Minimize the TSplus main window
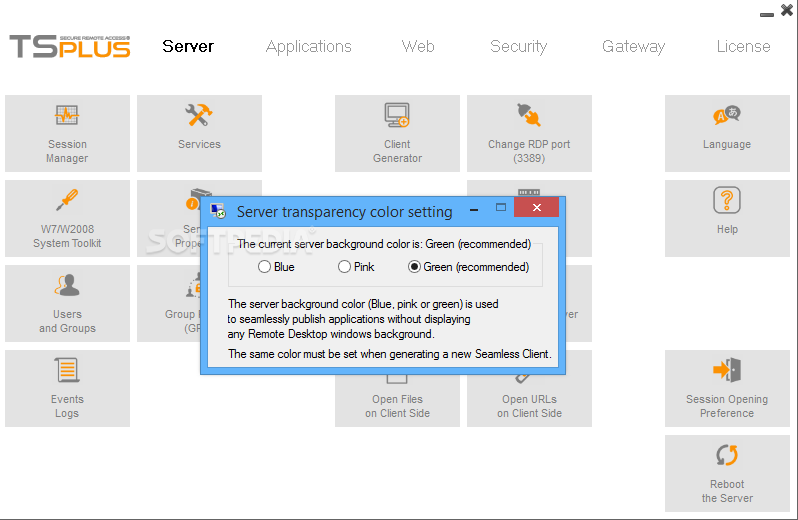The image size is (798, 520). 766,15
